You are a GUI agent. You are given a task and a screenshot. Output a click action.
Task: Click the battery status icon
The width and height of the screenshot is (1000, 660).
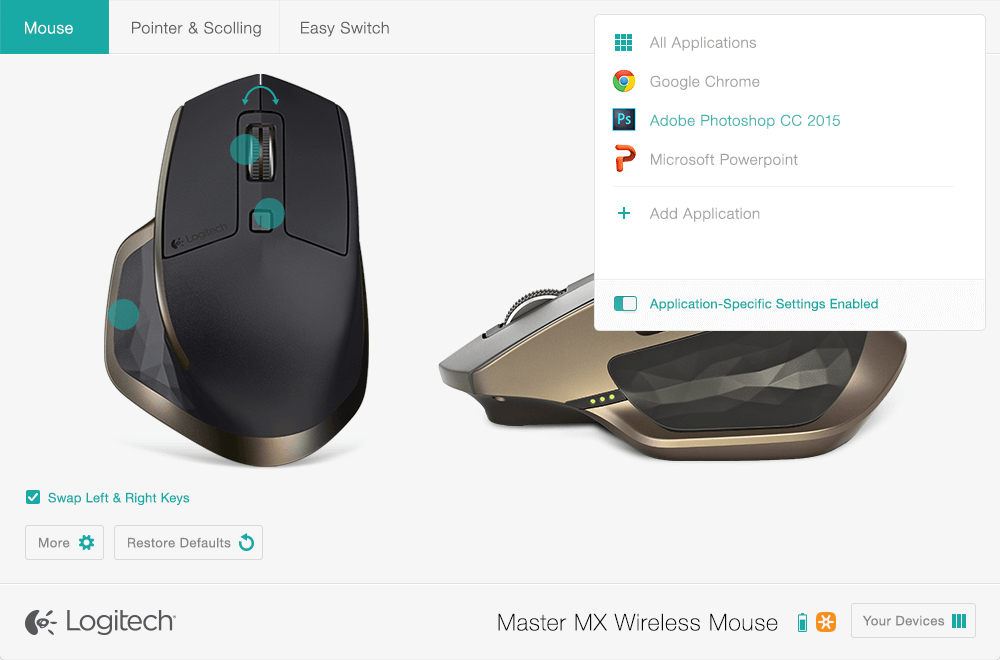[x=802, y=622]
